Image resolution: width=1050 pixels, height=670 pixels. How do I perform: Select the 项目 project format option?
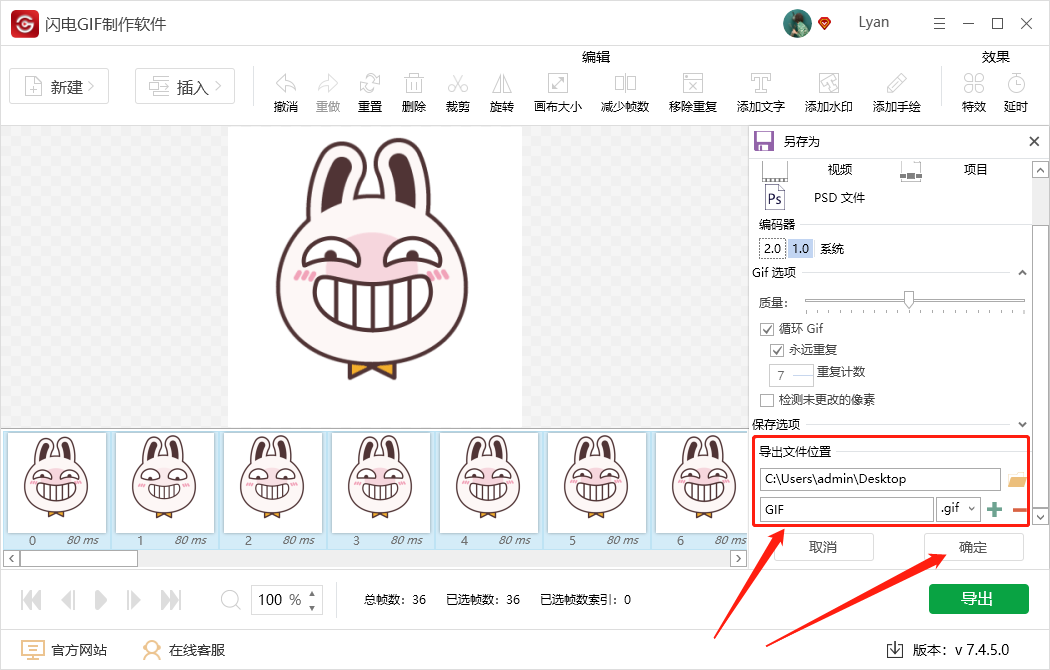(976, 169)
